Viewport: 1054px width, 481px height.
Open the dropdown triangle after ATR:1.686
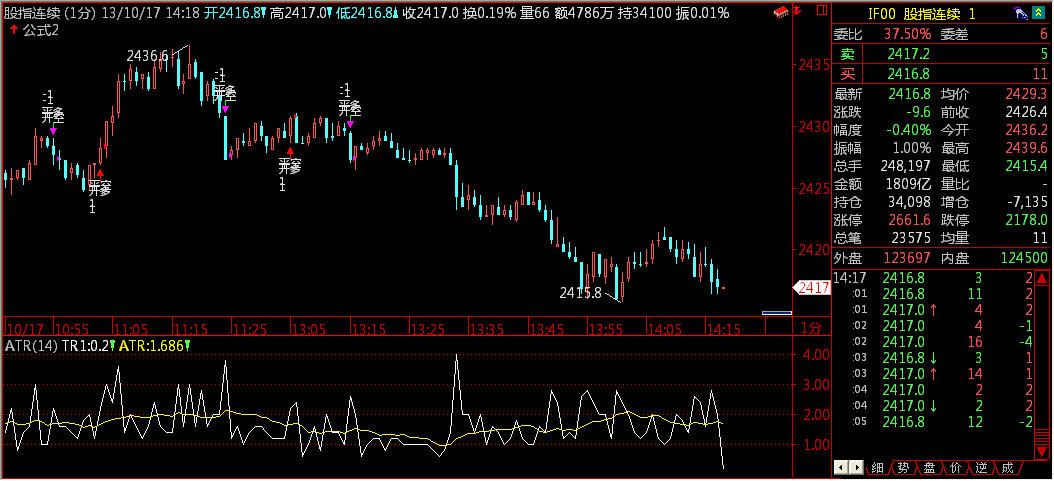click(187, 345)
